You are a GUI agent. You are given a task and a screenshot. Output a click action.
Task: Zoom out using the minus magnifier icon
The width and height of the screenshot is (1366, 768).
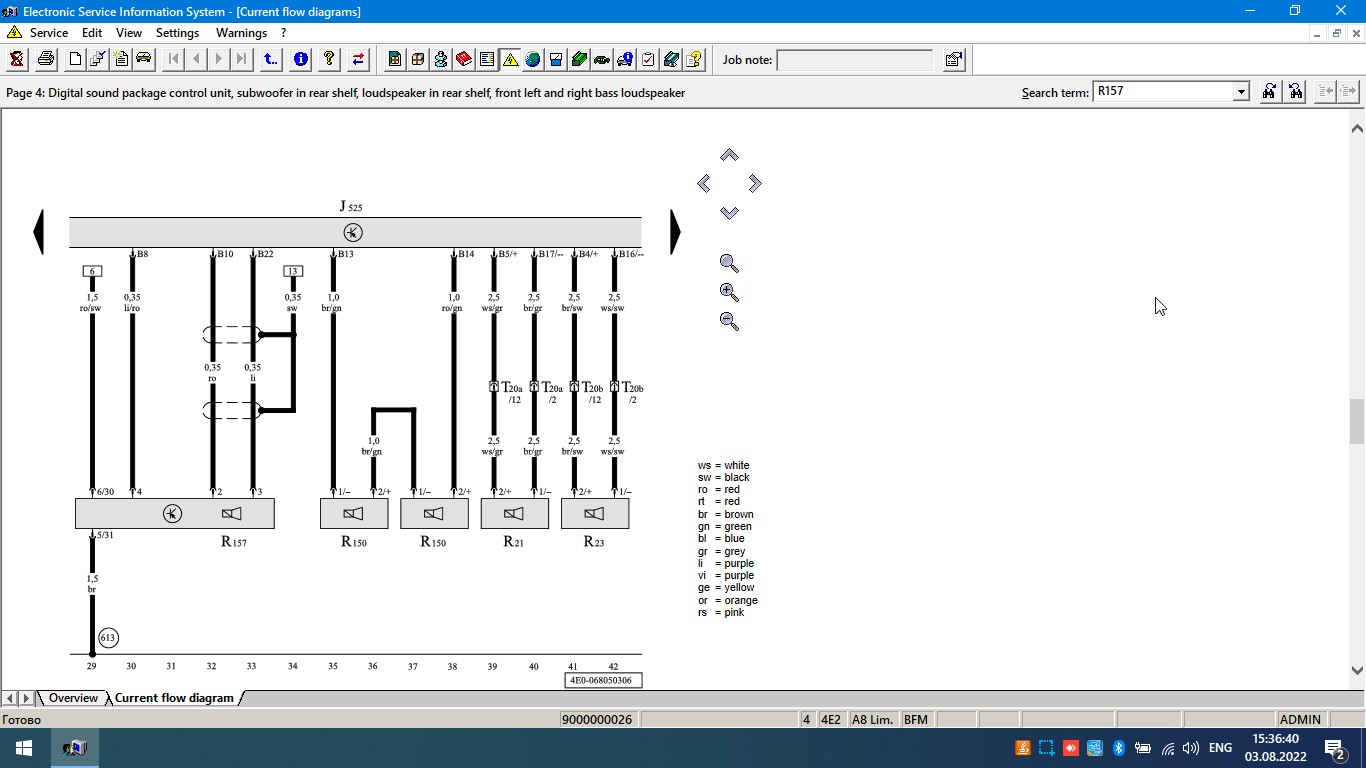click(729, 321)
